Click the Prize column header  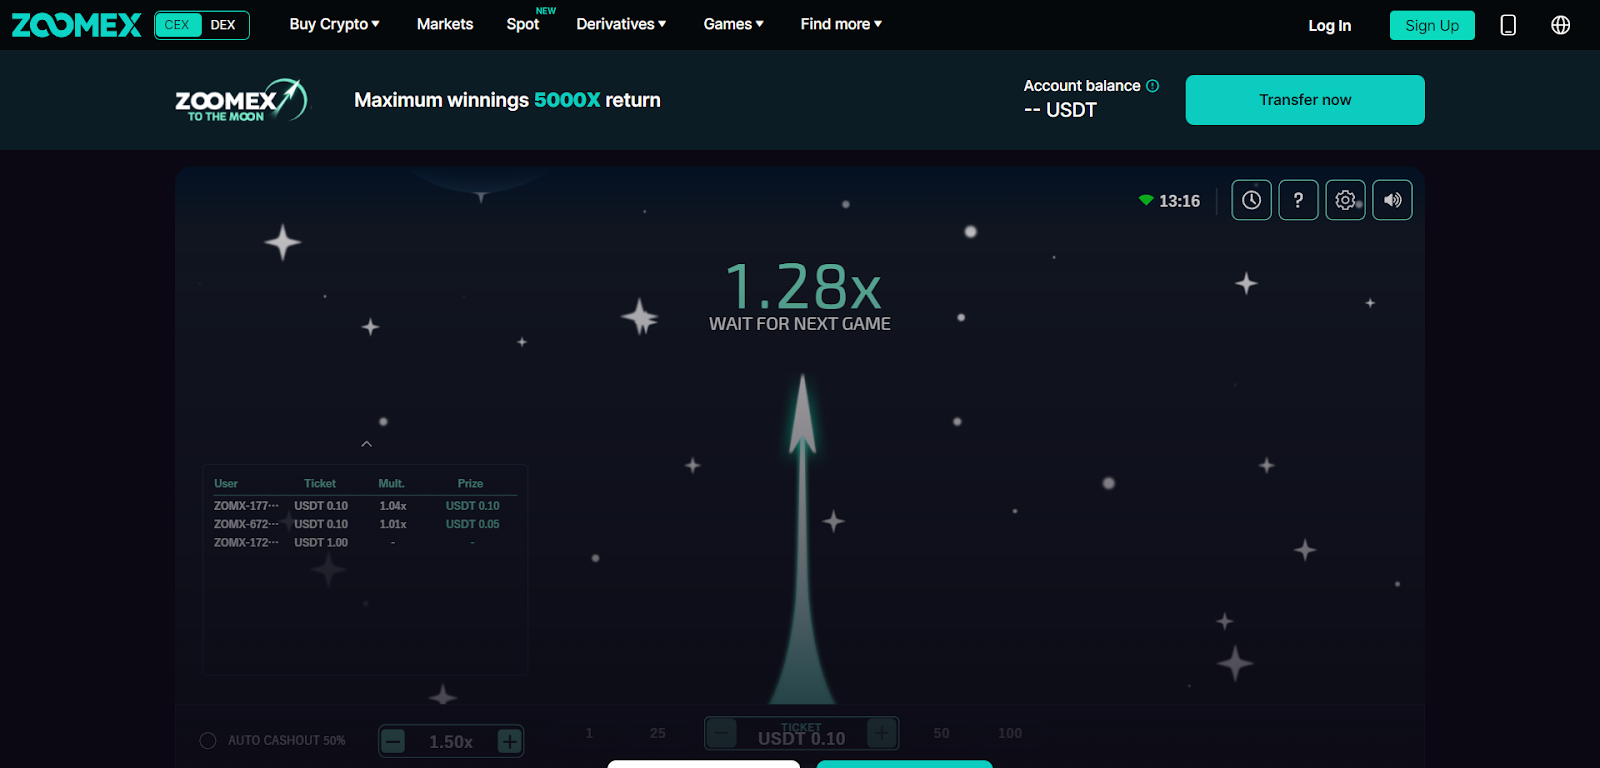tap(470, 483)
